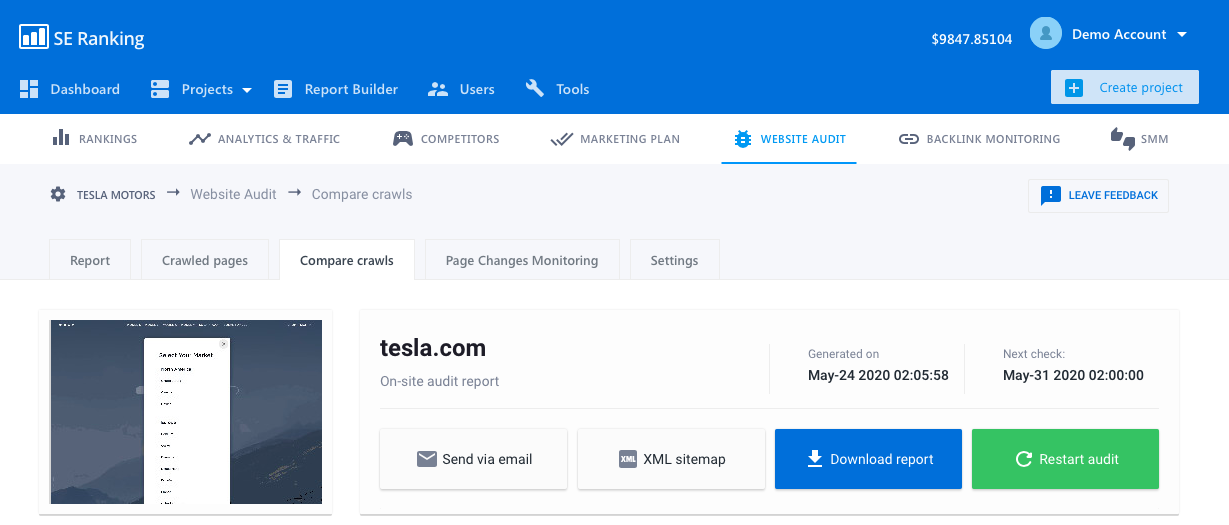Open the Dashboard grid icon
This screenshot has width=1229, height=525.
[x=29, y=89]
